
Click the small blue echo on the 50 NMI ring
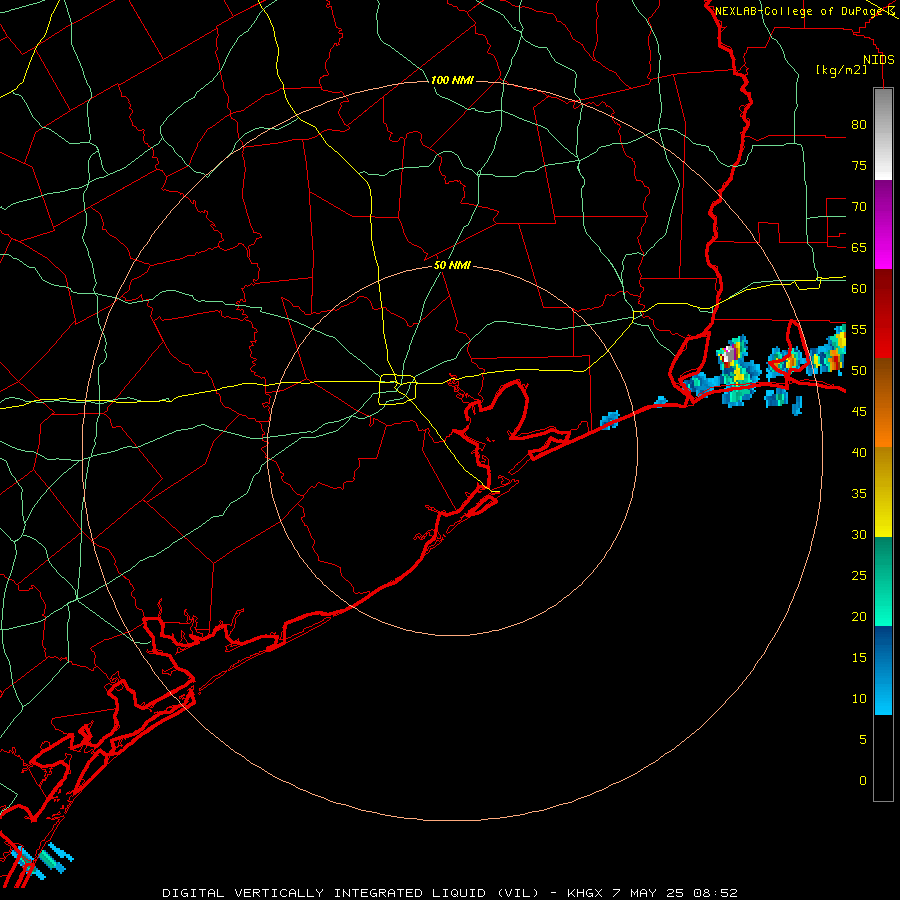(610, 420)
